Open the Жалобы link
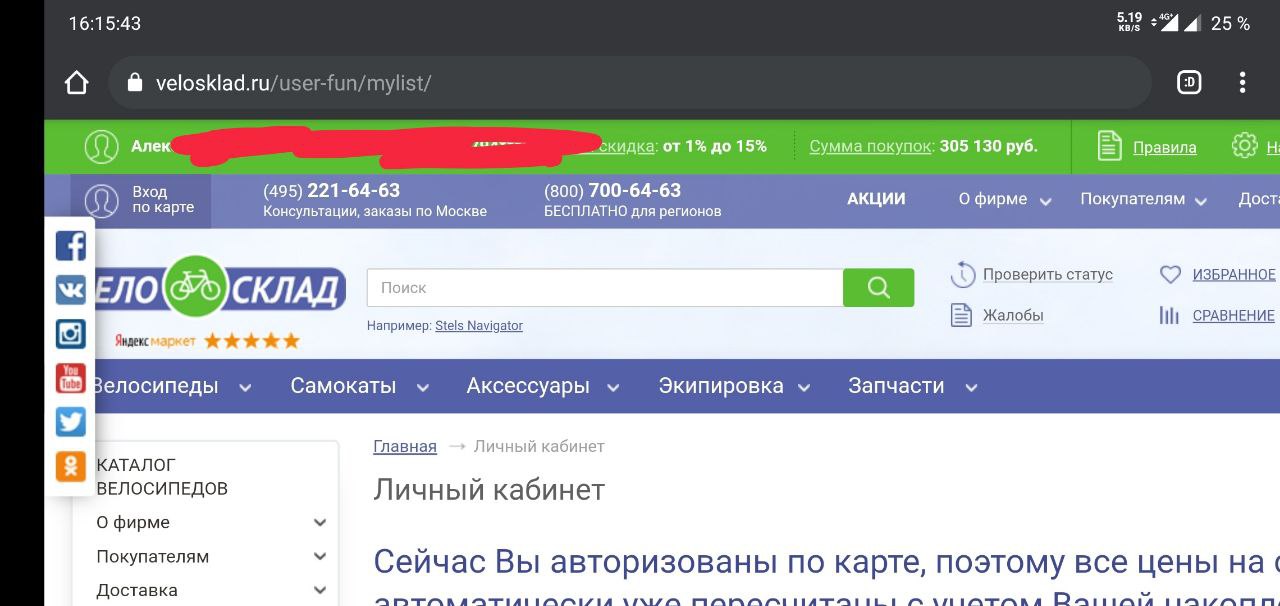Image resolution: width=1280 pixels, height=606 pixels. coord(1013,316)
